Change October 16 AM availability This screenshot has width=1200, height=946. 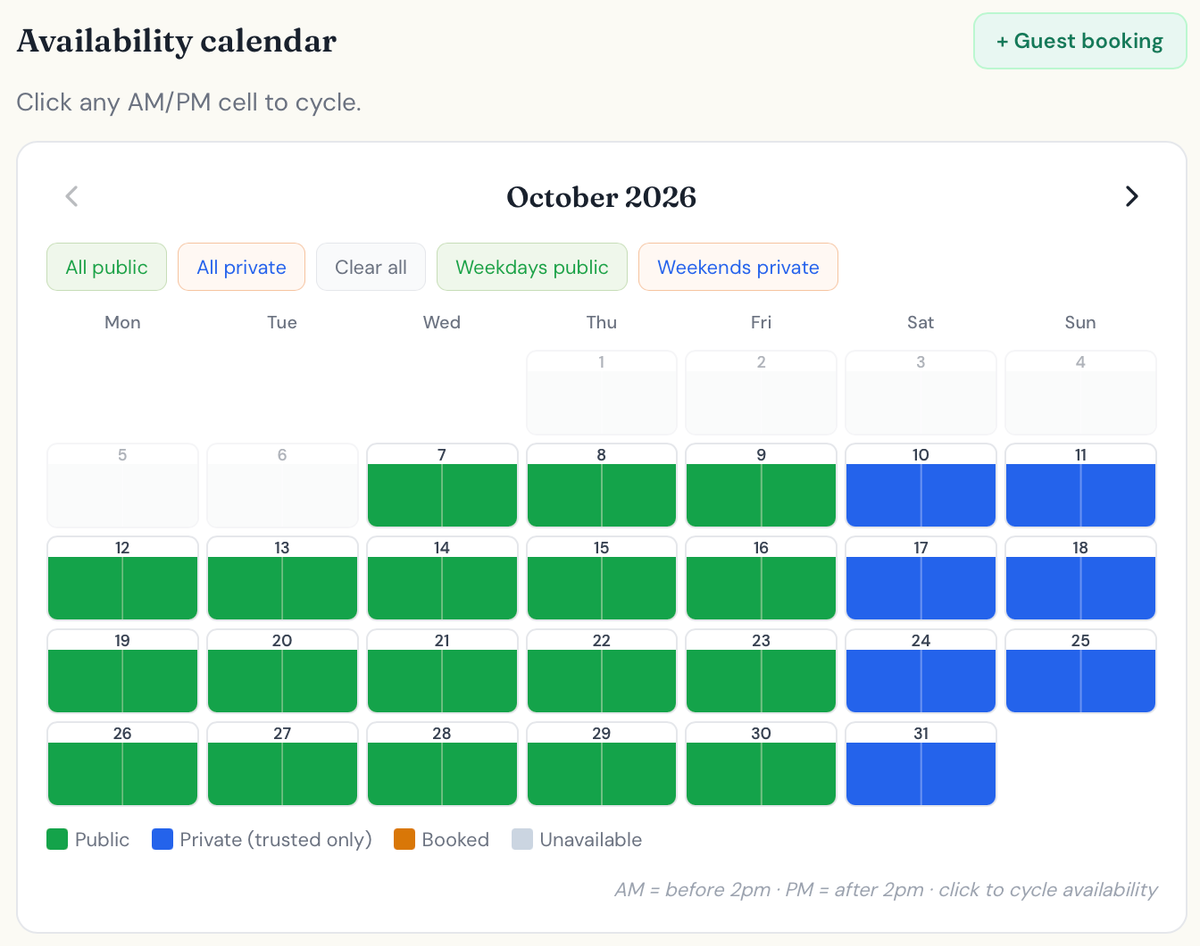725,588
